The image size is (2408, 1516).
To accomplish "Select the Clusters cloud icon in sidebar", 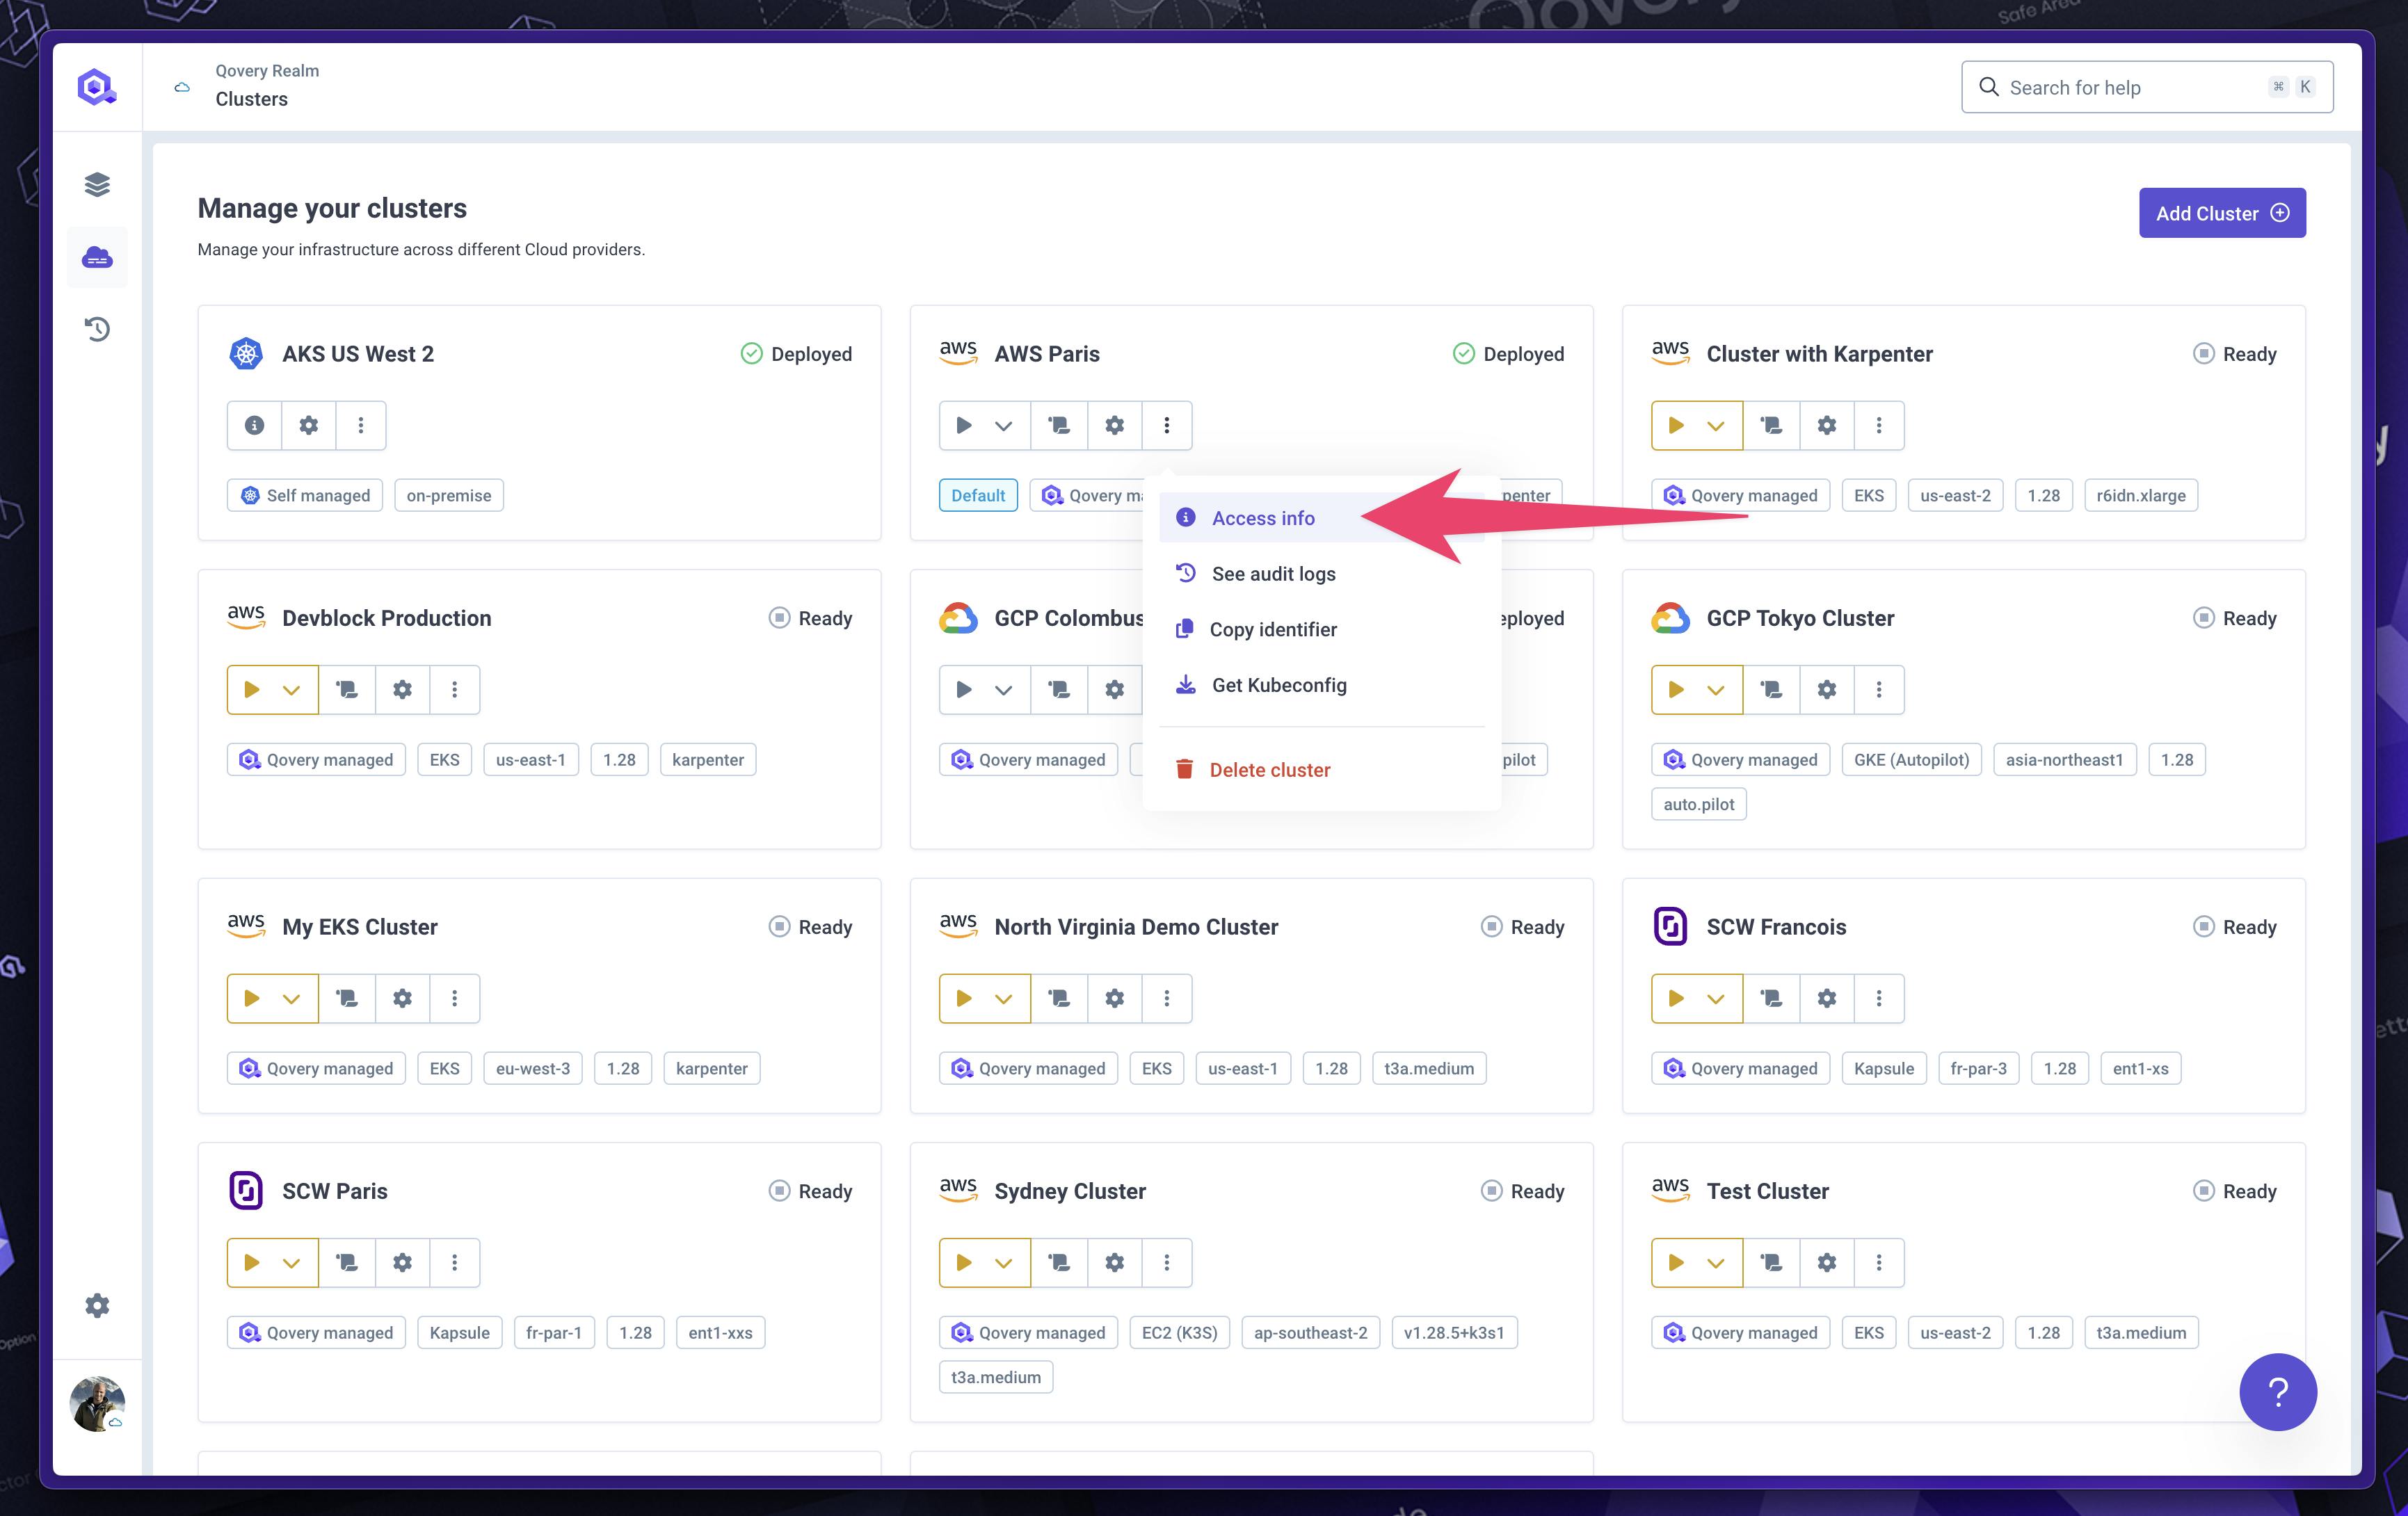I will [97, 258].
